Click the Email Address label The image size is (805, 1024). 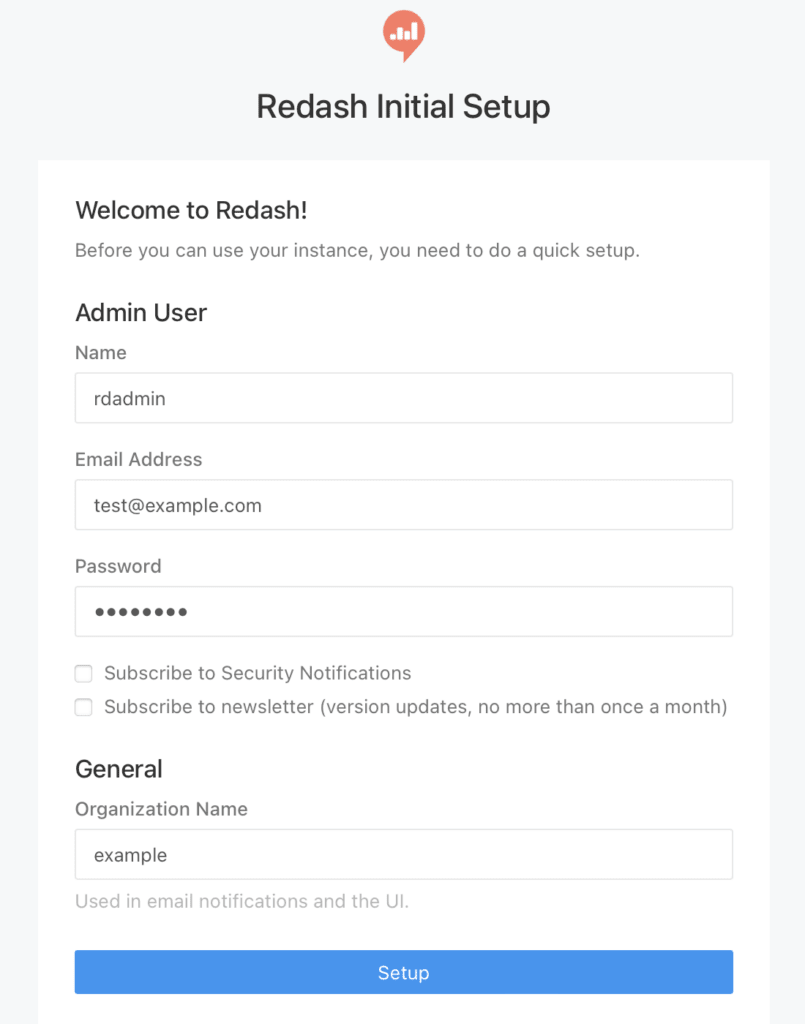[138, 460]
